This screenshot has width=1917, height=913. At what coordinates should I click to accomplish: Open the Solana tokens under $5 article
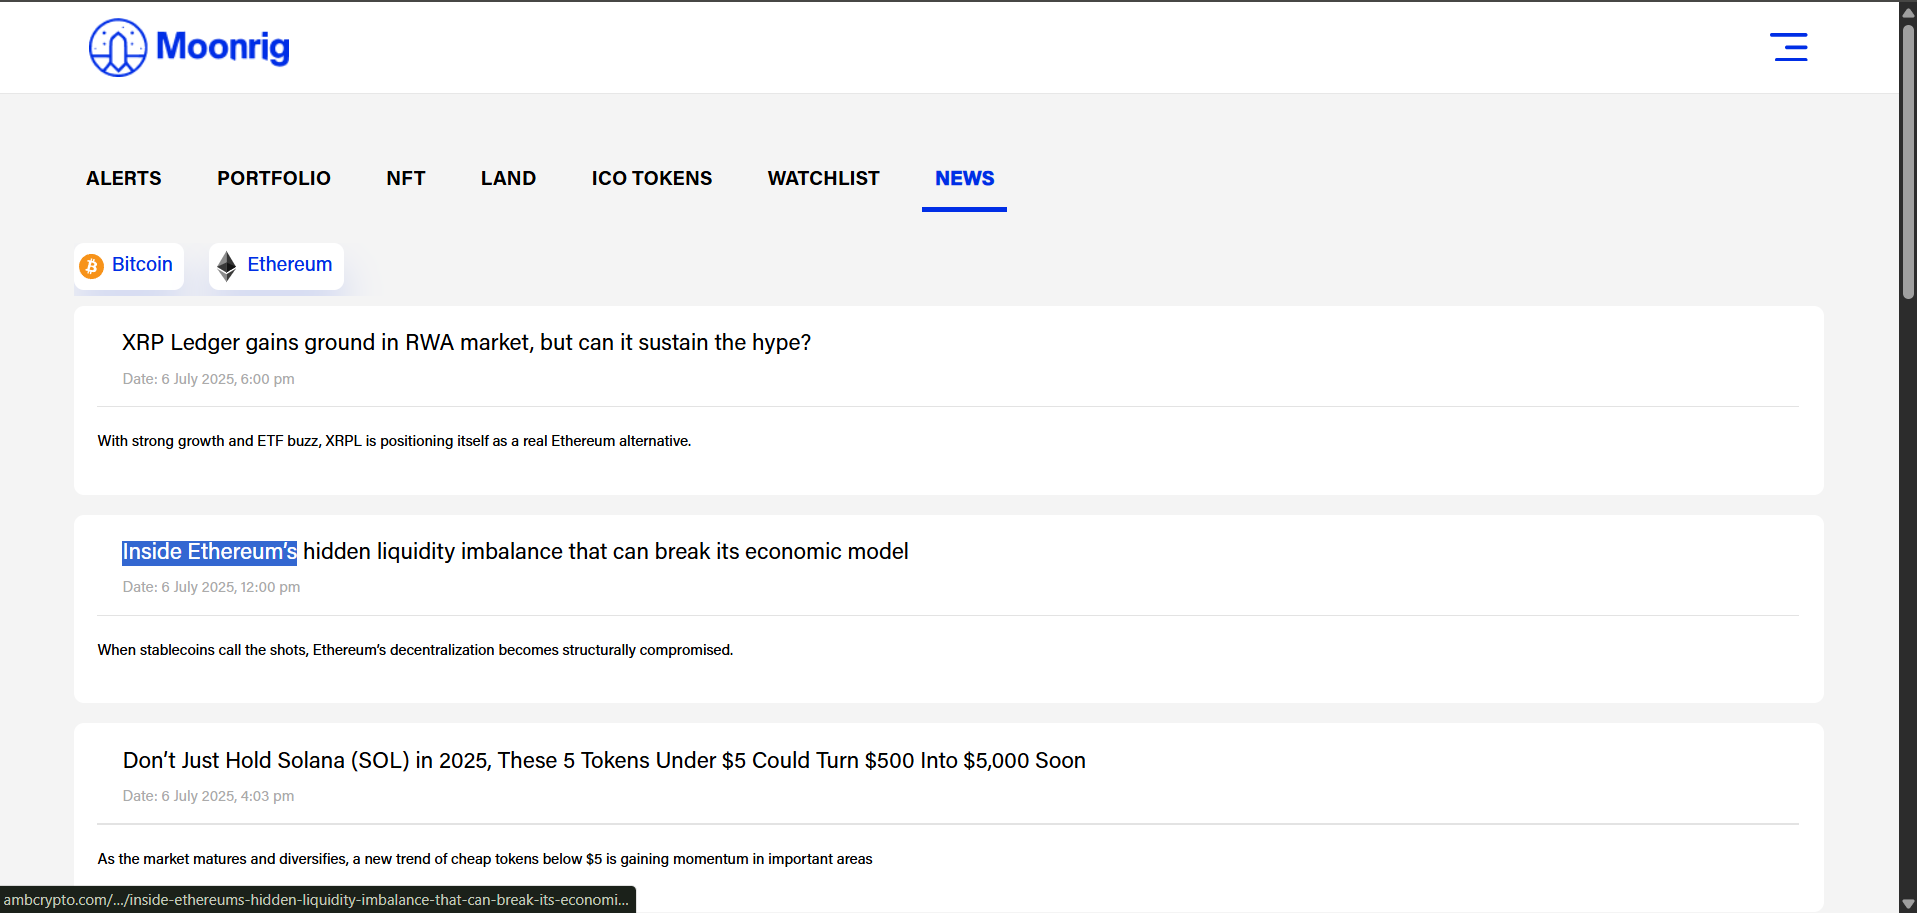(604, 761)
